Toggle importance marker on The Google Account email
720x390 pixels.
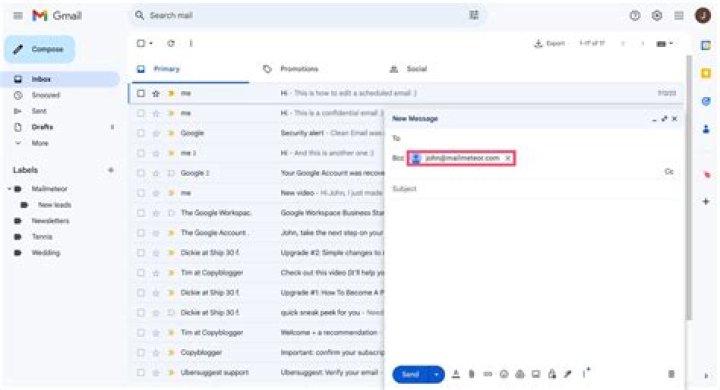171,233
